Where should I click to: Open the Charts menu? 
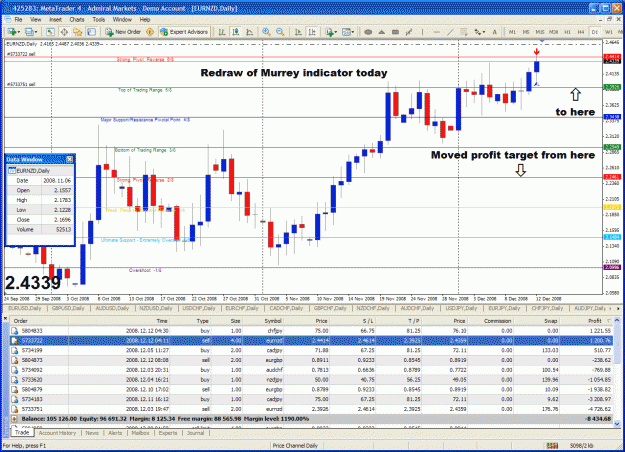[77, 19]
